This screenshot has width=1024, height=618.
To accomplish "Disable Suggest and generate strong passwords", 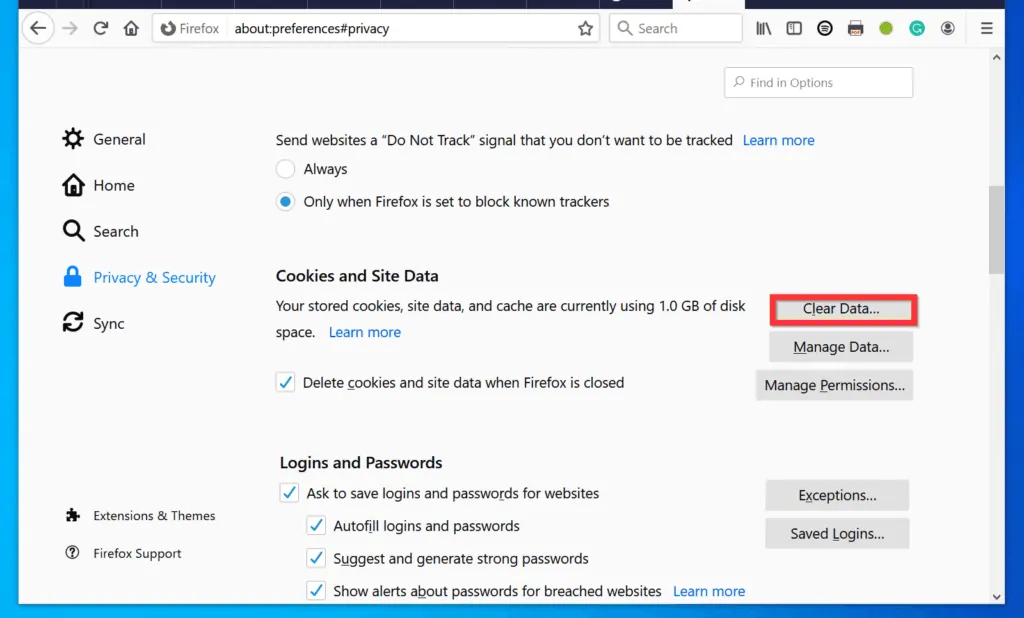I will point(316,559).
